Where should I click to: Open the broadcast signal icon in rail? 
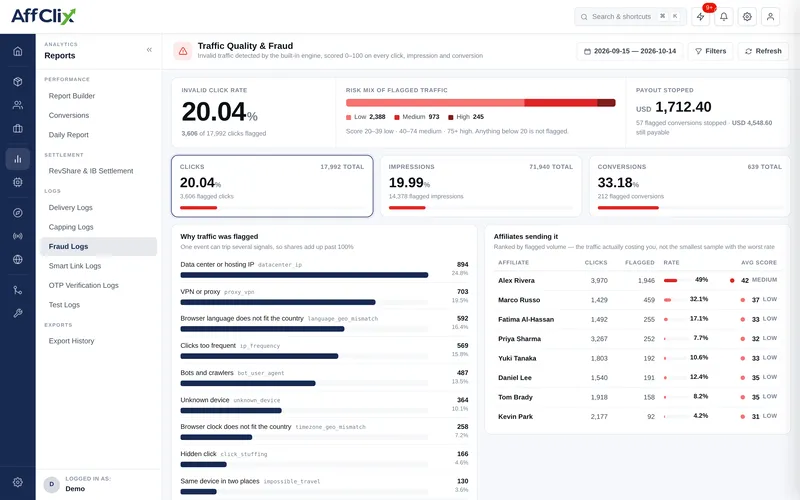coord(18,236)
